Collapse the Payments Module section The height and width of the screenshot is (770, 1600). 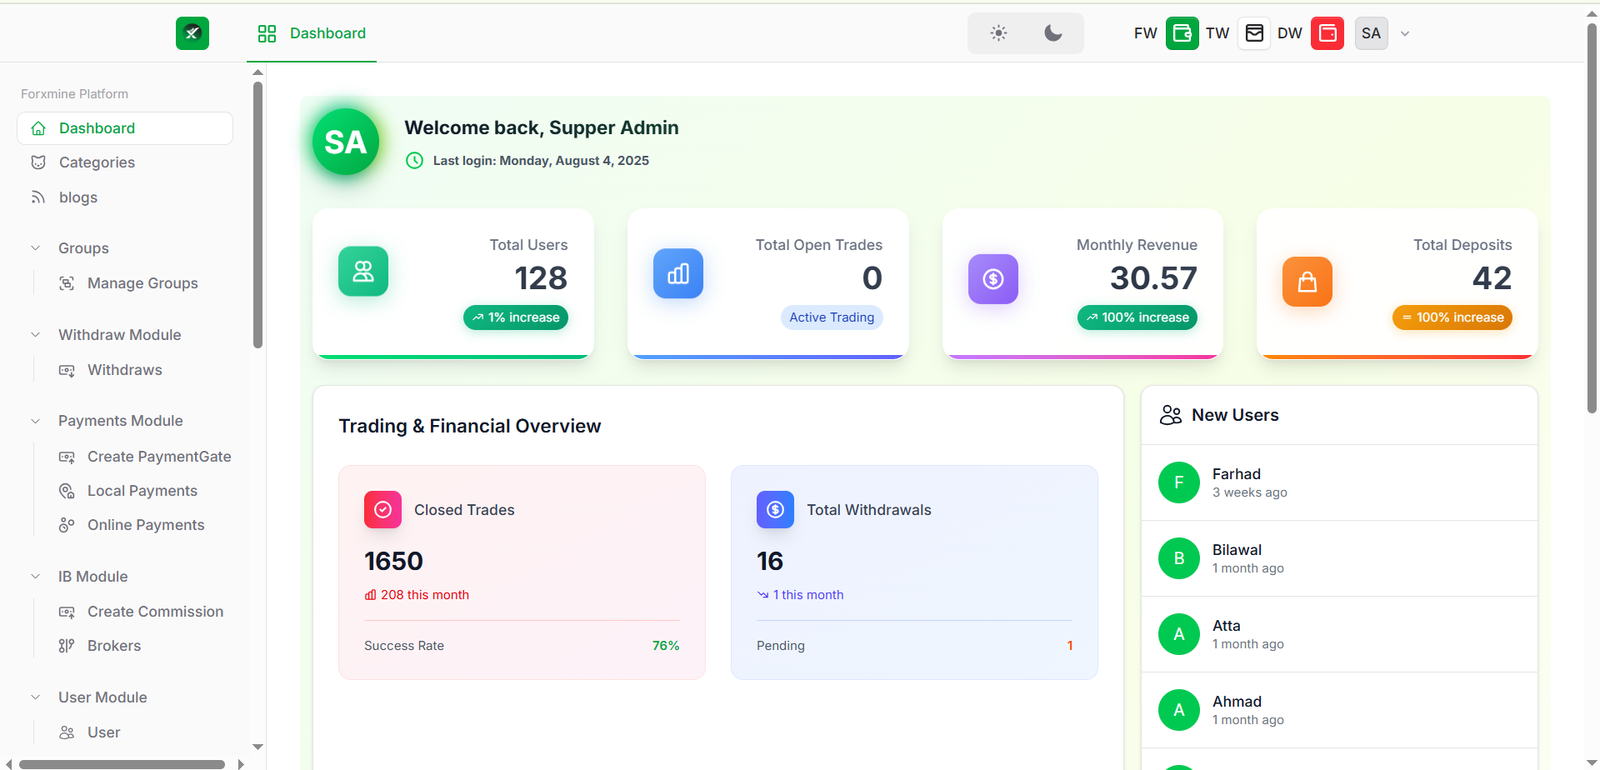click(x=36, y=421)
